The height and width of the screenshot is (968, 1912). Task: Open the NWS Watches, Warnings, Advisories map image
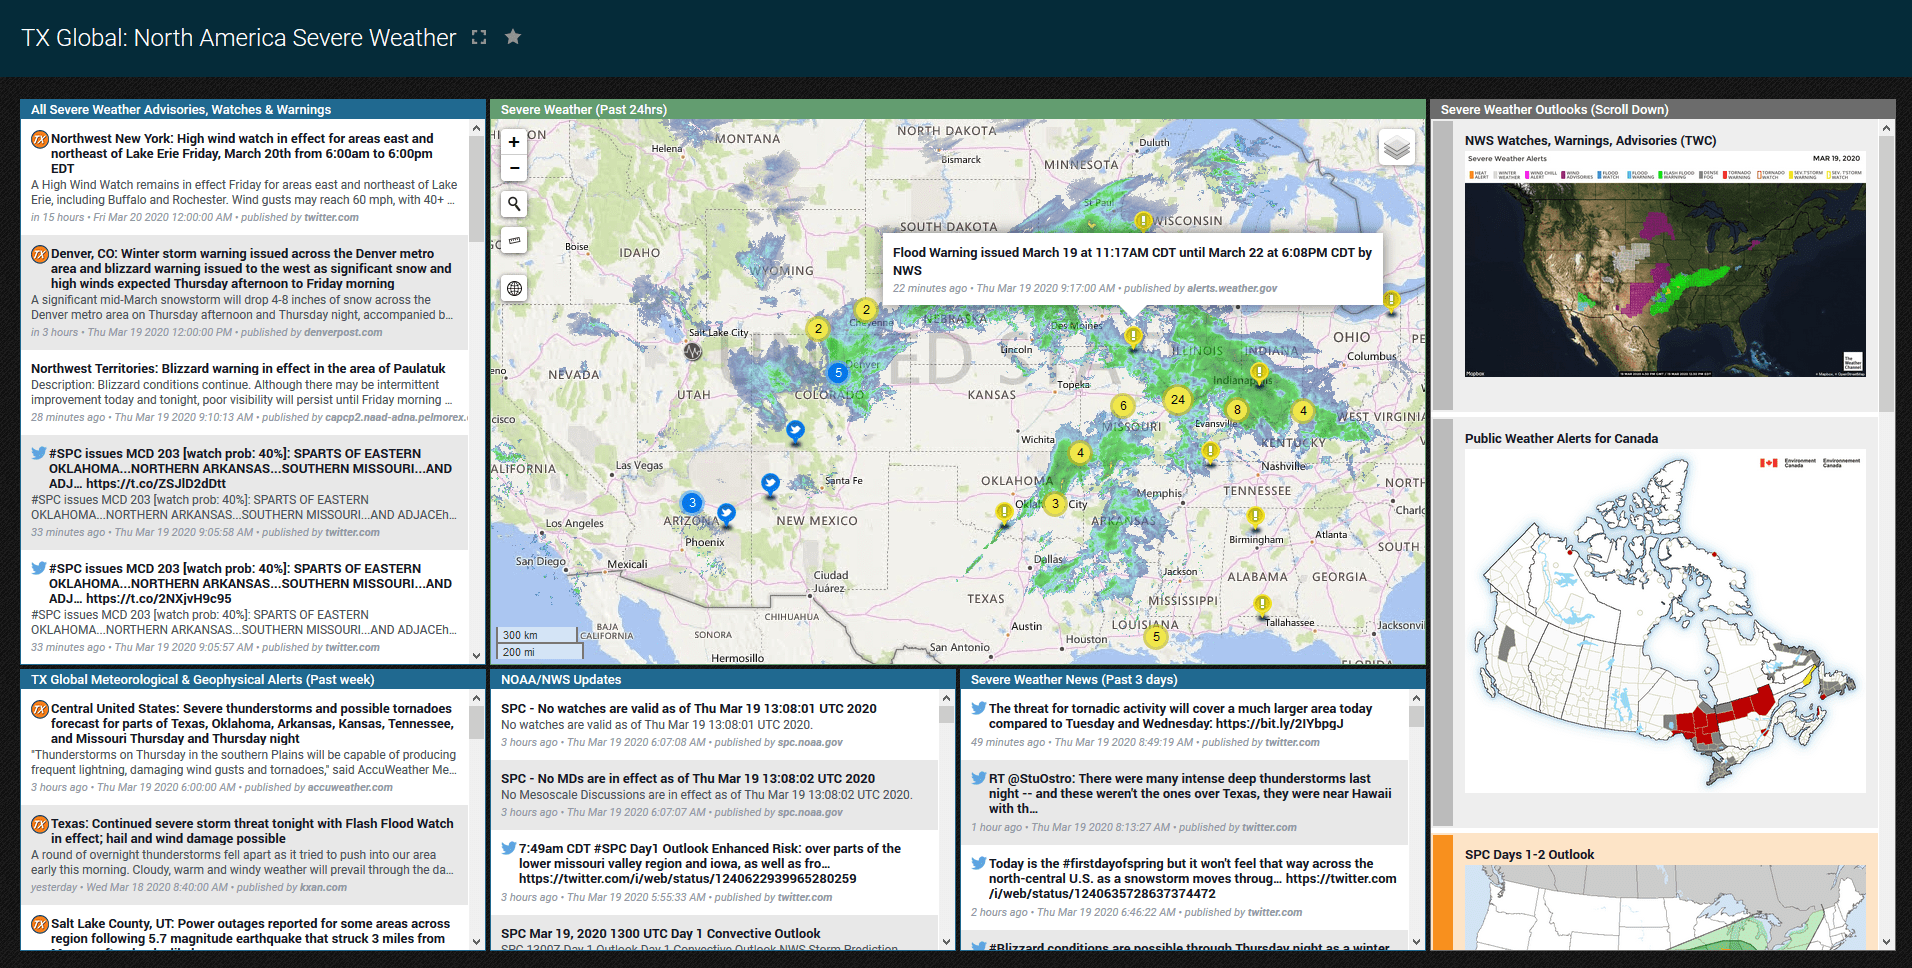pyautogui.click(x=1664, y=266)
